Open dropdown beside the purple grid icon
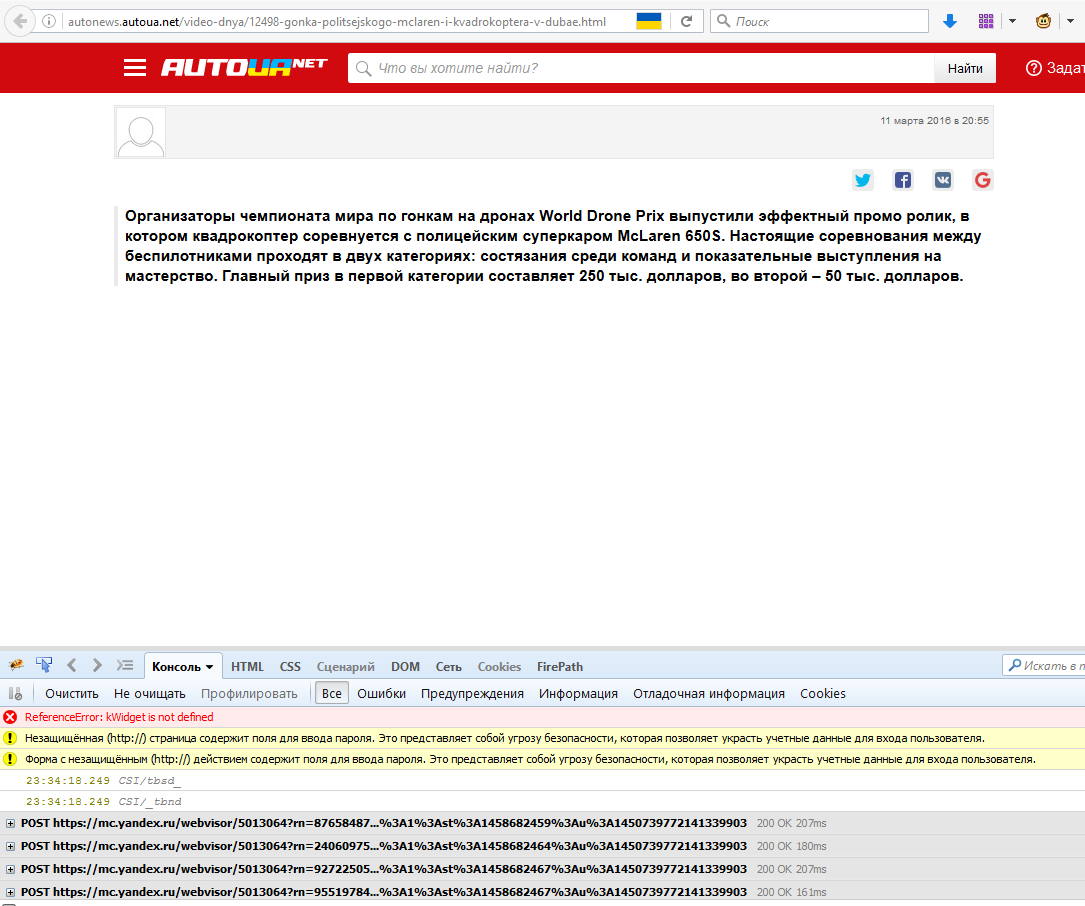1085x906 pixels. (x=1012, y=21)
